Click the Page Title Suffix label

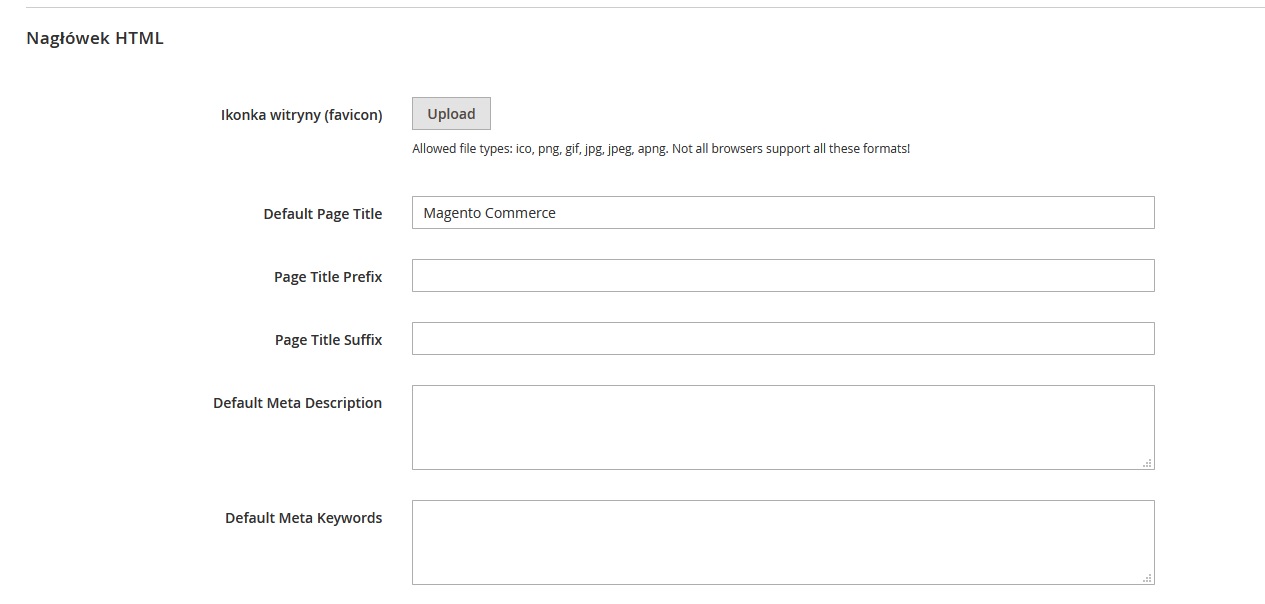328,340
